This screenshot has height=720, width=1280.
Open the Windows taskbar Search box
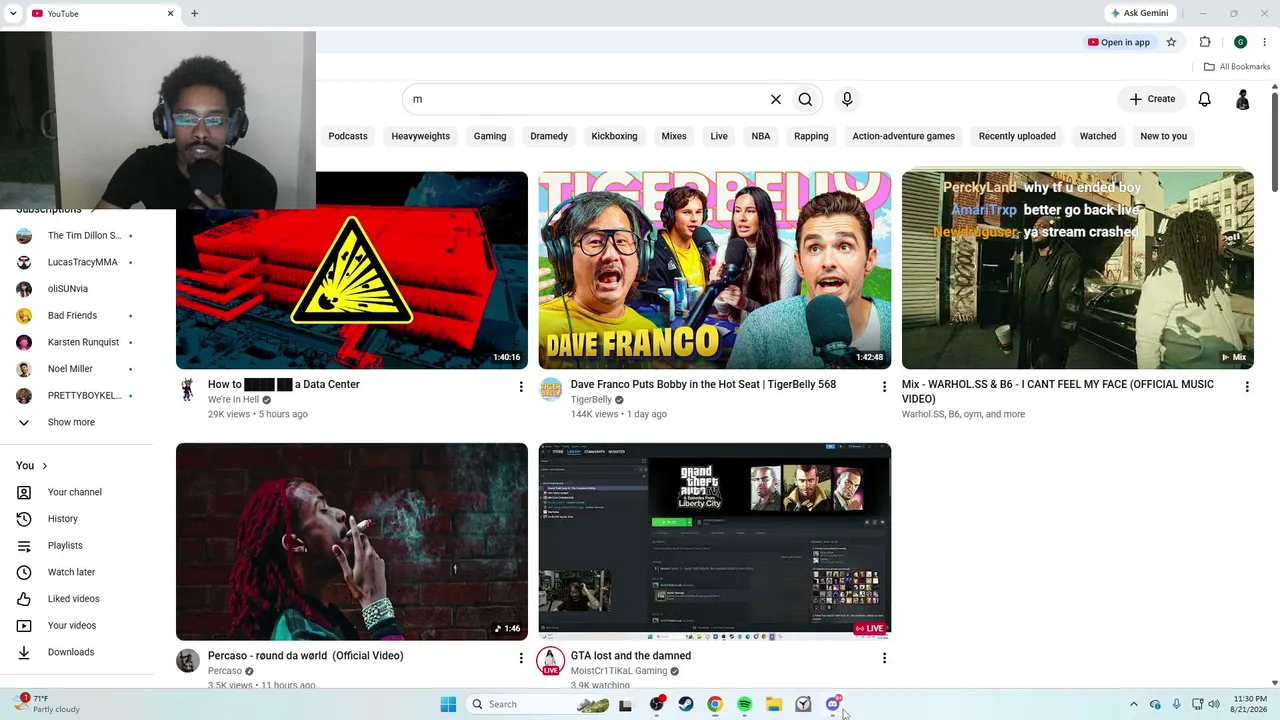[540, 704]
